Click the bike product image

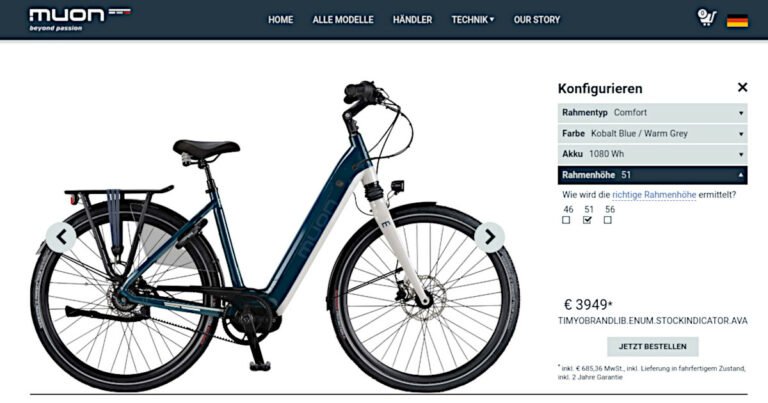tap(275, 236)
